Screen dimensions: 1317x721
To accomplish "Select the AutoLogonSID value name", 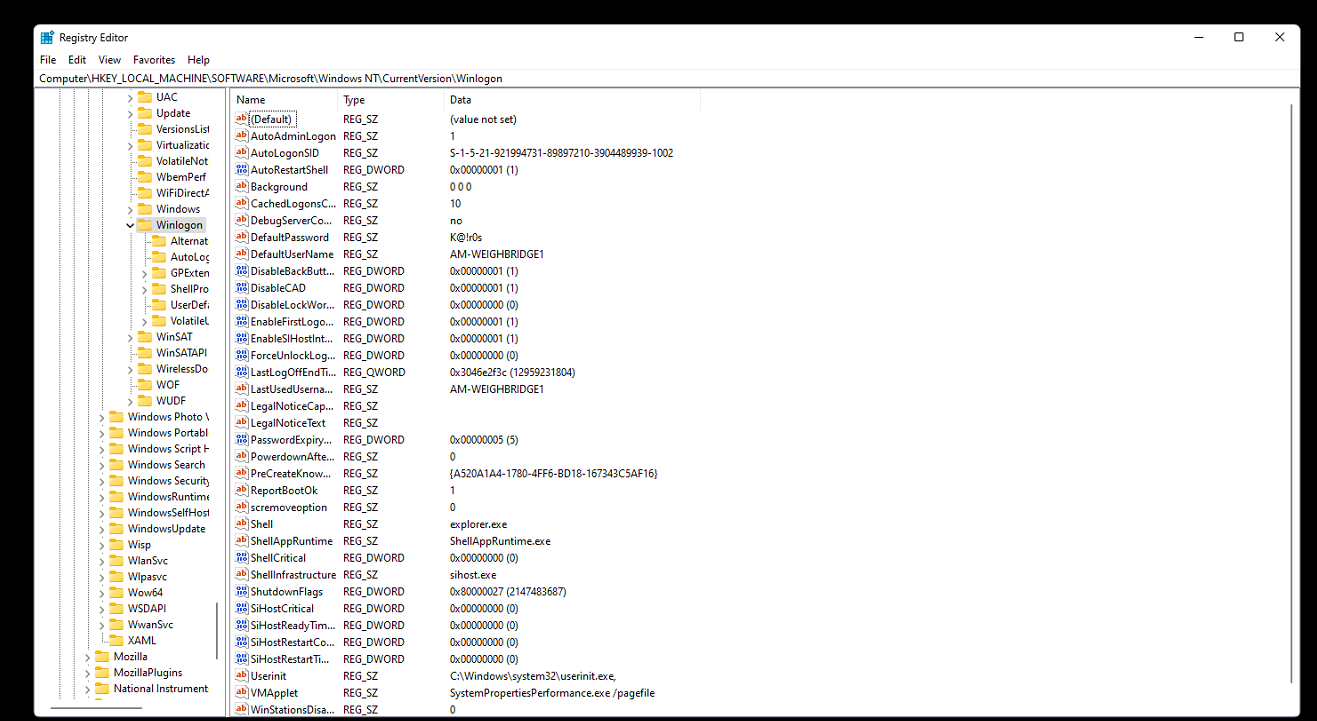I will pos(285,153).
